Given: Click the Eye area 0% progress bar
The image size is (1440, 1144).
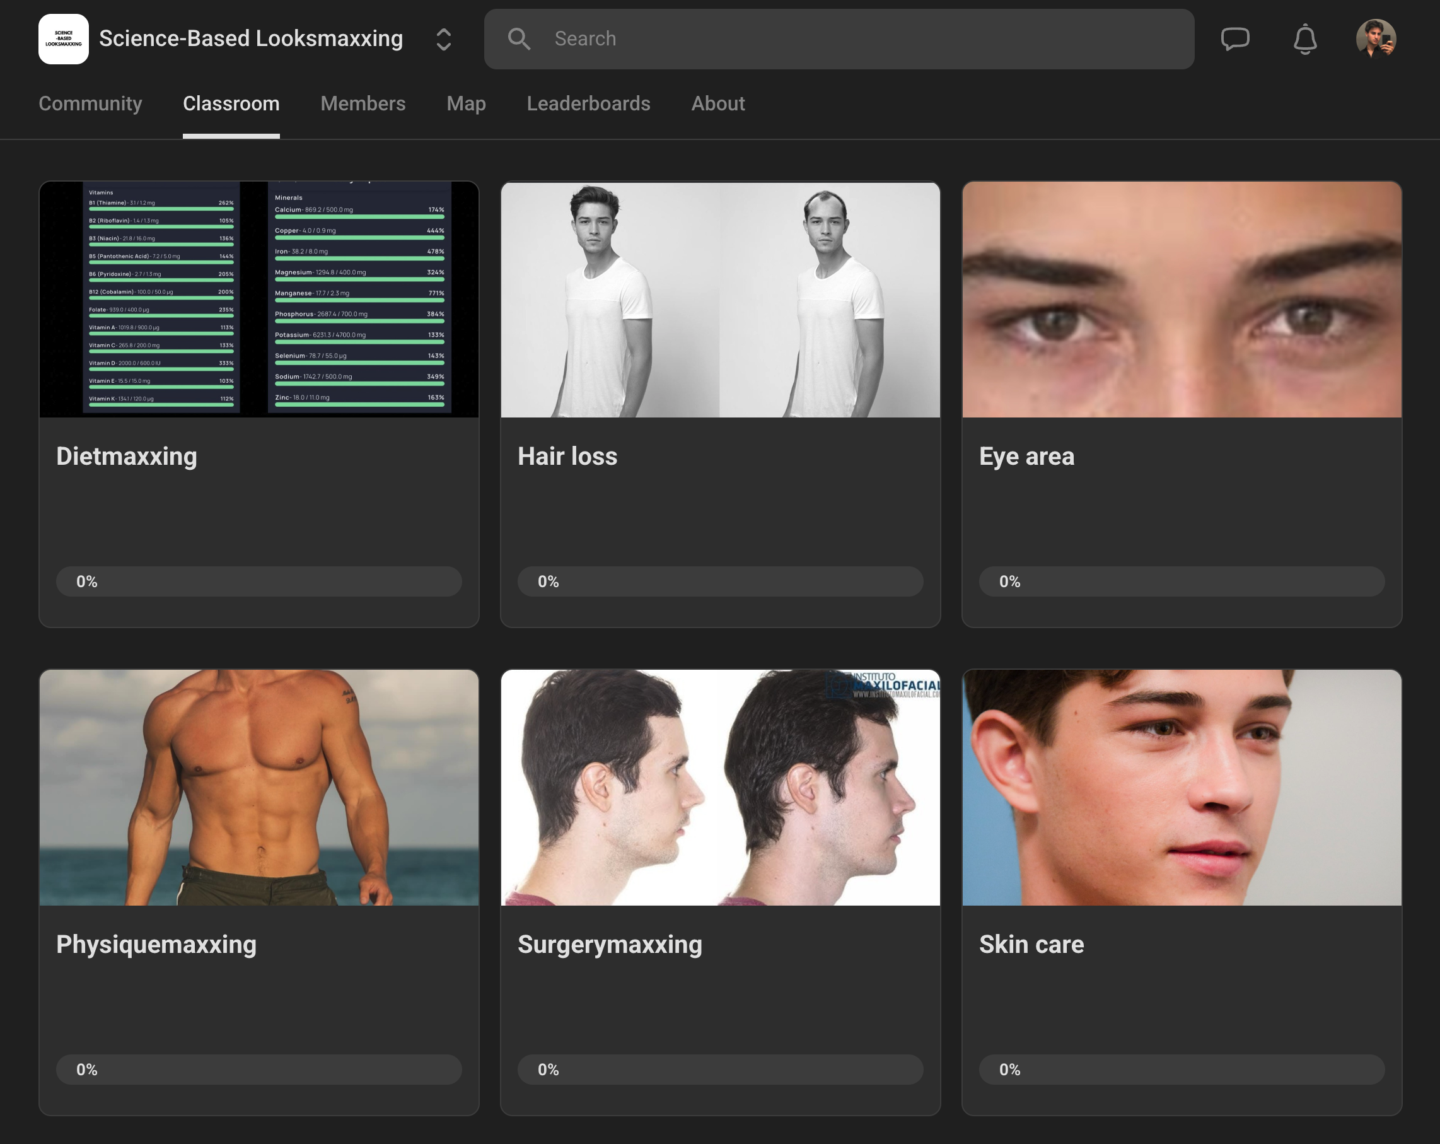Looking at the screenshot, I should [1182, 582].
